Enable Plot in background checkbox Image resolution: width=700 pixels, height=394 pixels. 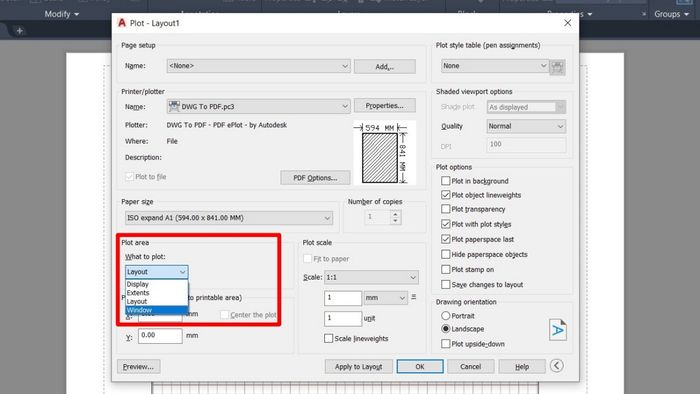[446, 181]
